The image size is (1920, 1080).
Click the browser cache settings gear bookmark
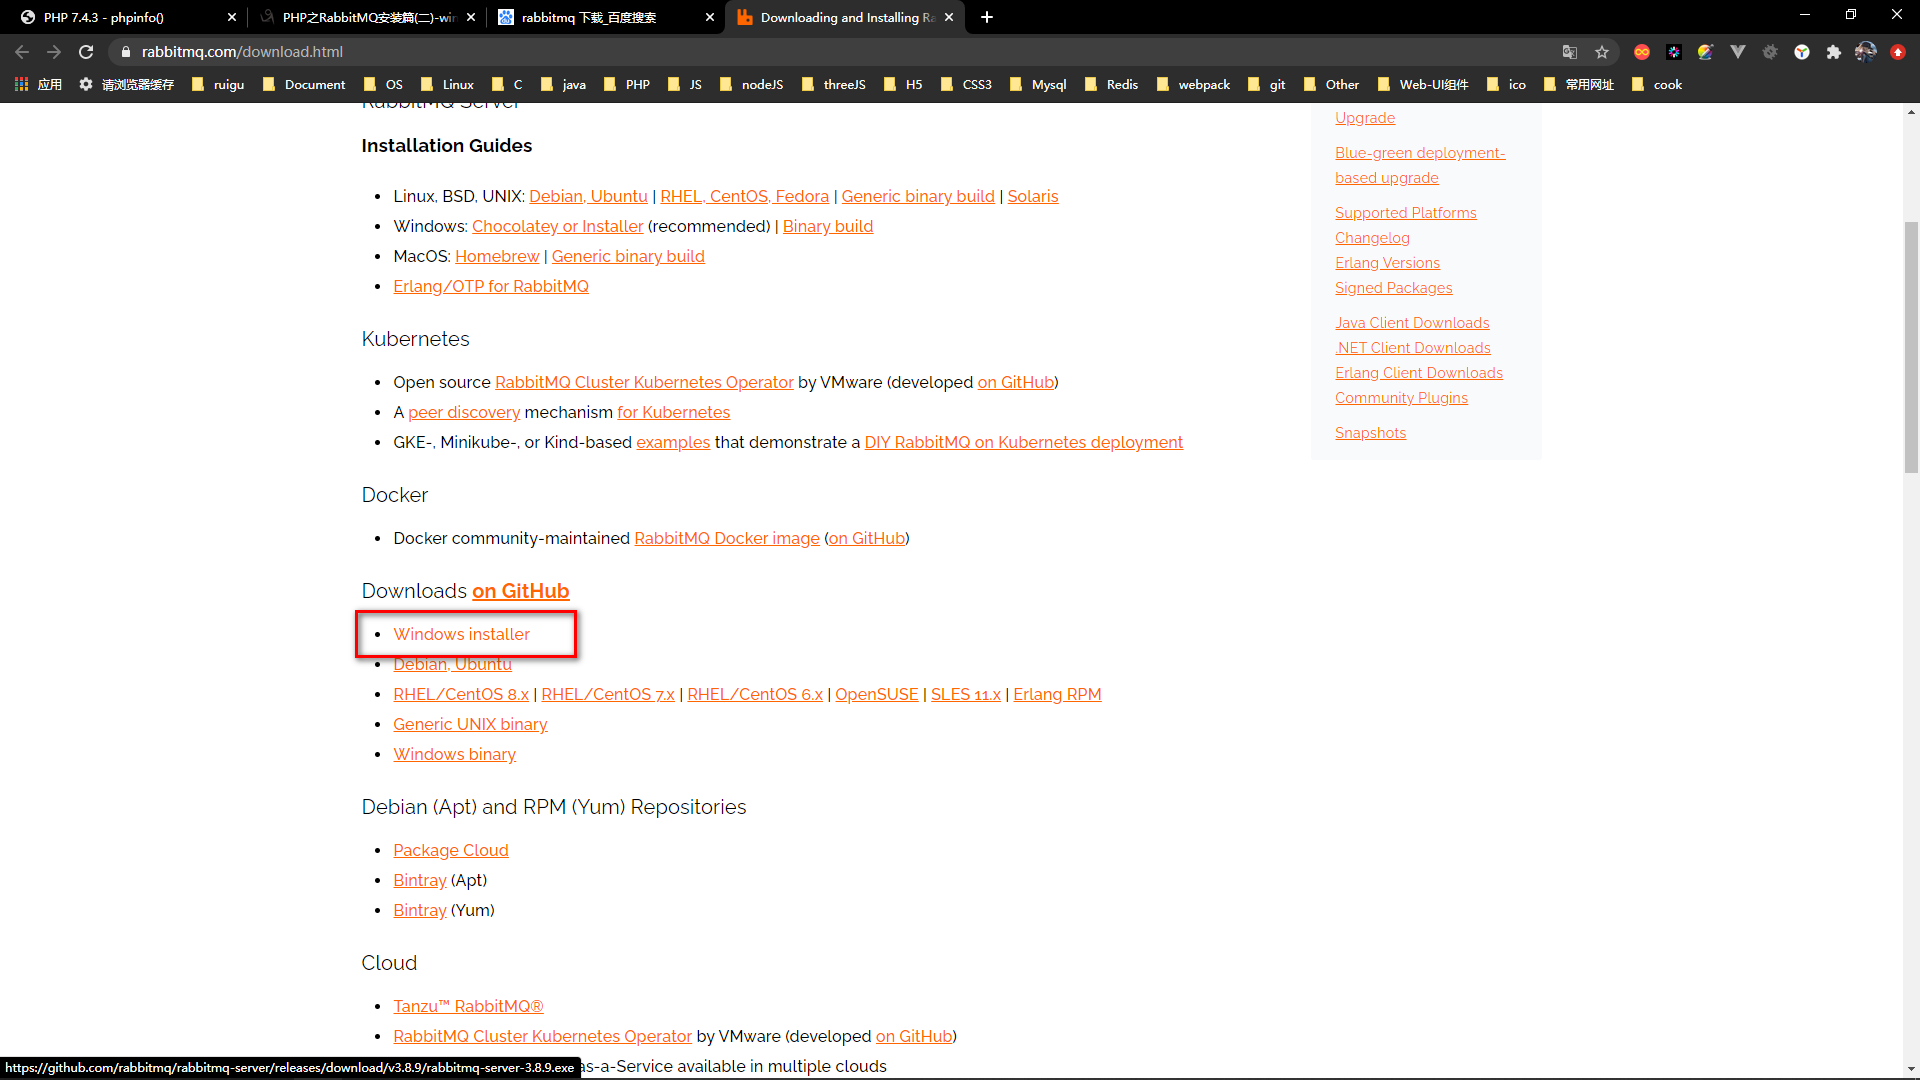tap(127, 85)
